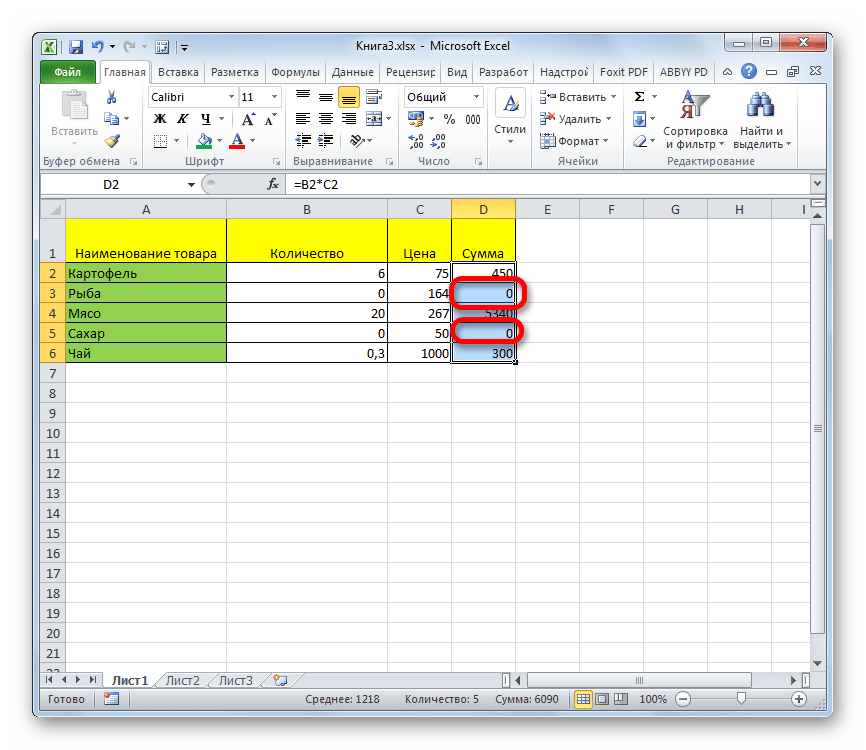Viewport: 866px width, 750px height.
Task: Open the Name Box dropdown arrow
Action: 191,185
